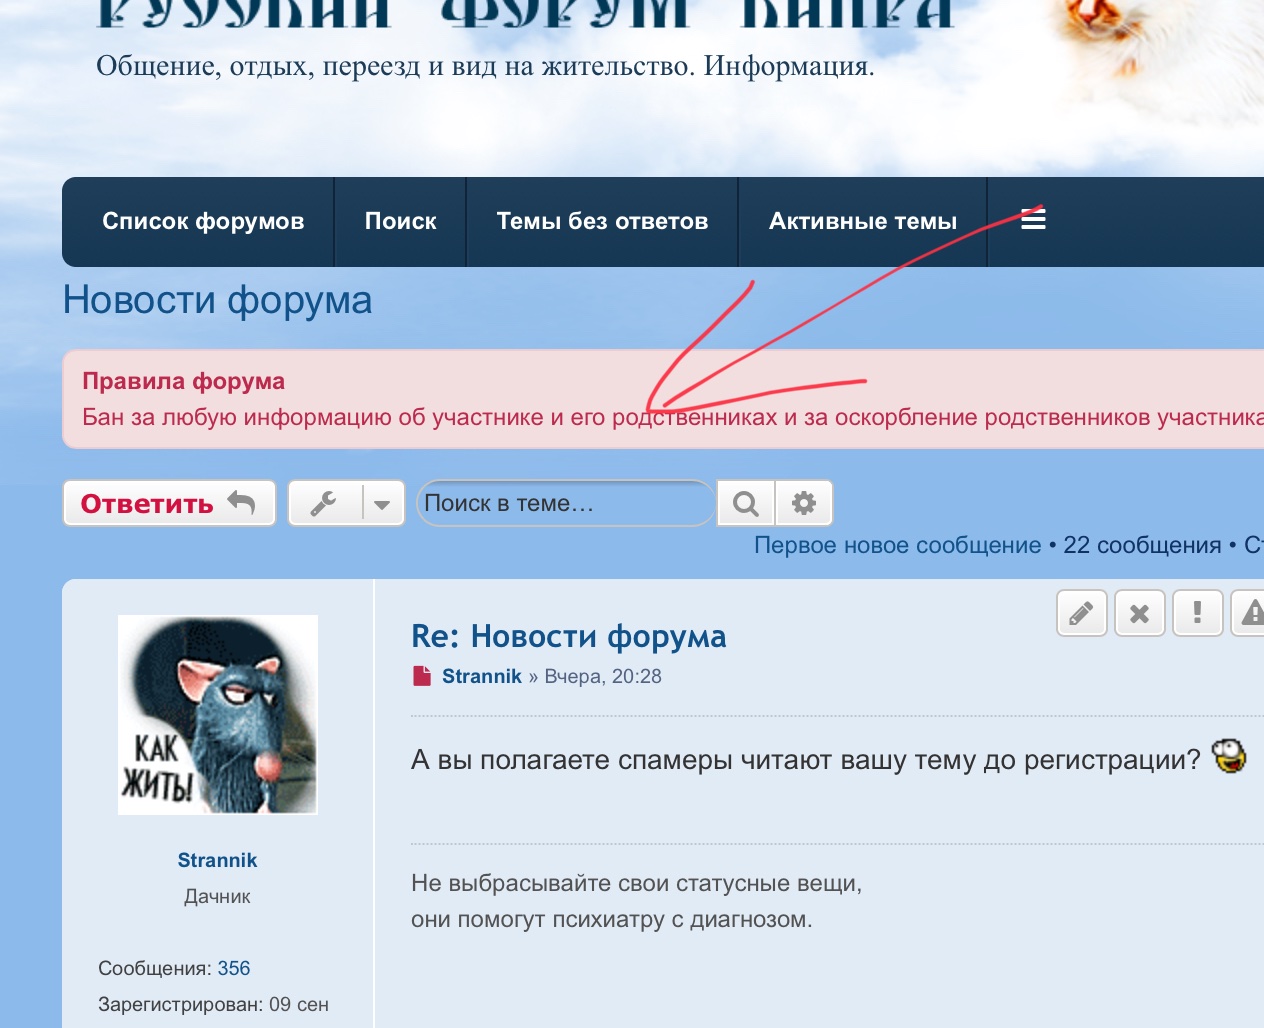The image size is (1264, 1028).
Task: Open the Список форумов menu item
Action: [x=203, y=221]
